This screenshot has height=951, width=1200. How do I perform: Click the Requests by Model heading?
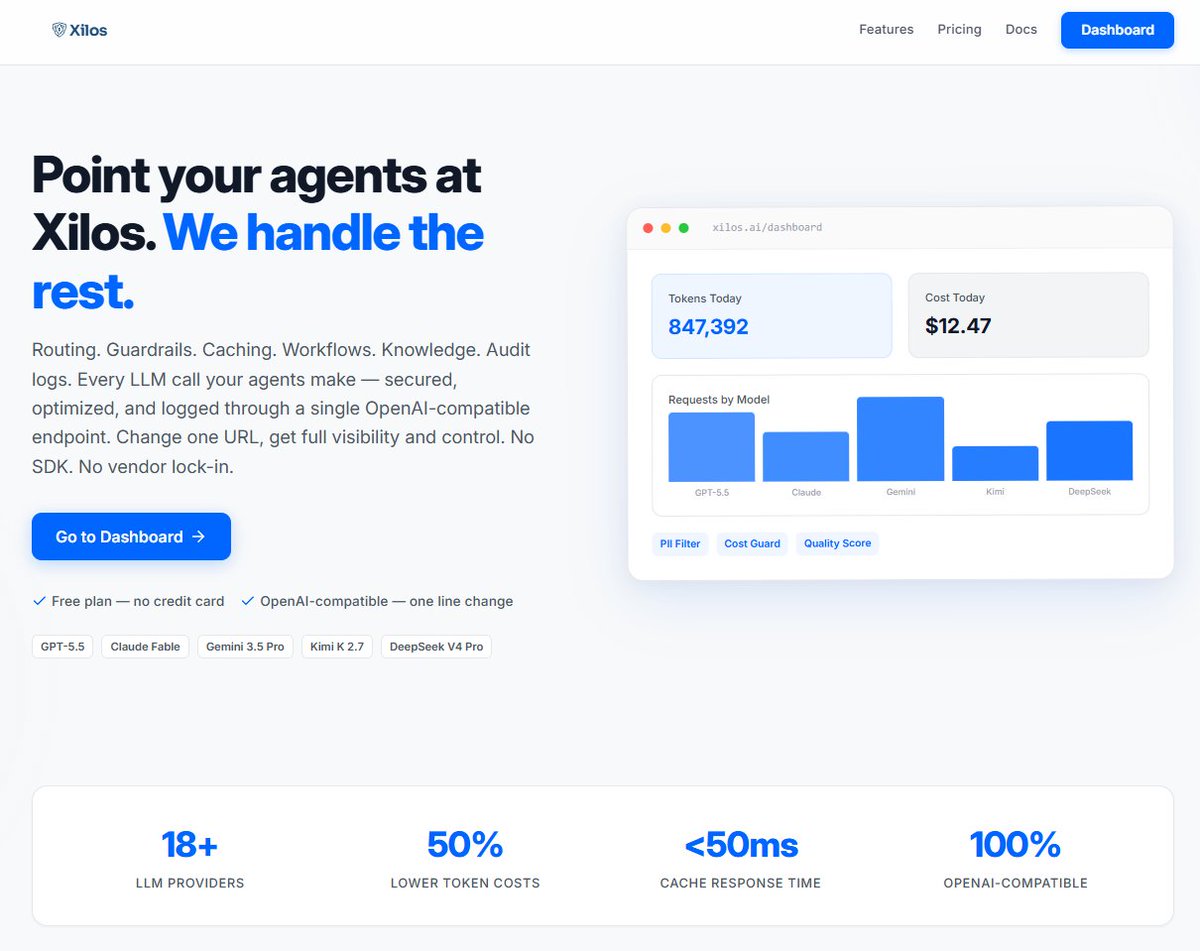point(719,400)
